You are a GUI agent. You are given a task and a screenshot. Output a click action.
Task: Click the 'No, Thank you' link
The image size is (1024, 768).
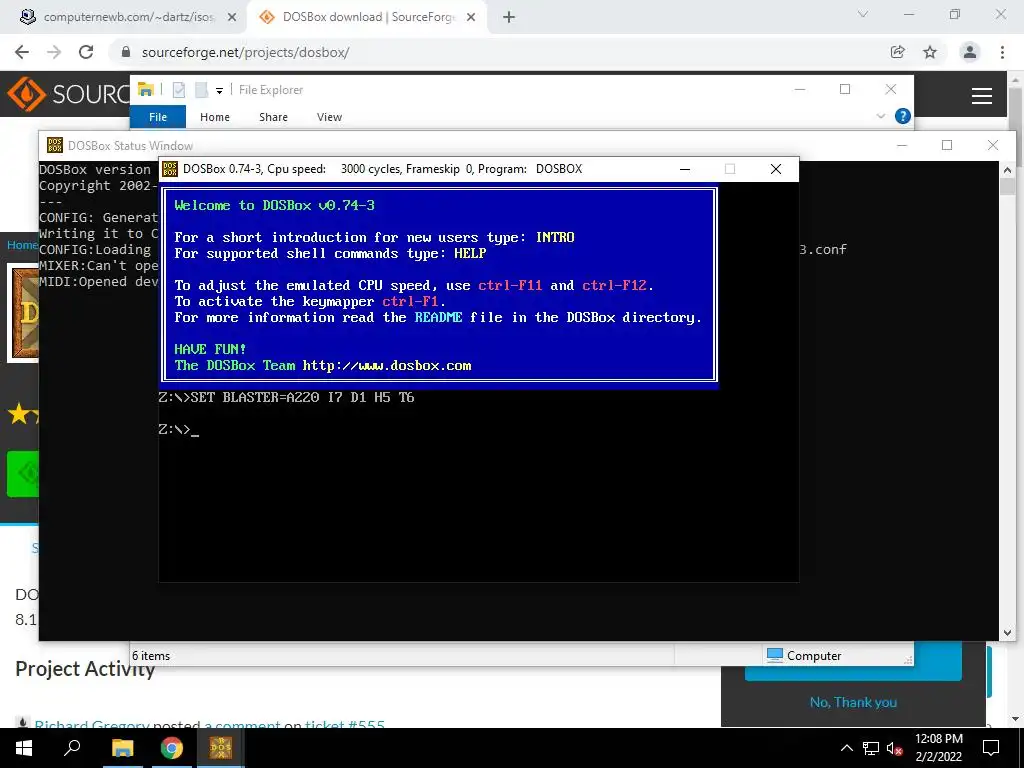853,702
